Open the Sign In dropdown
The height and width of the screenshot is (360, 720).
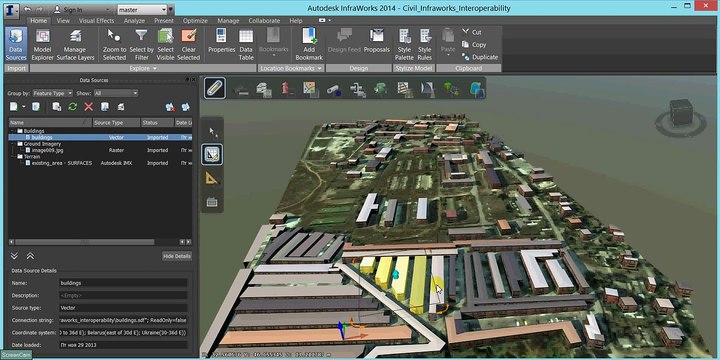[82, 9]
